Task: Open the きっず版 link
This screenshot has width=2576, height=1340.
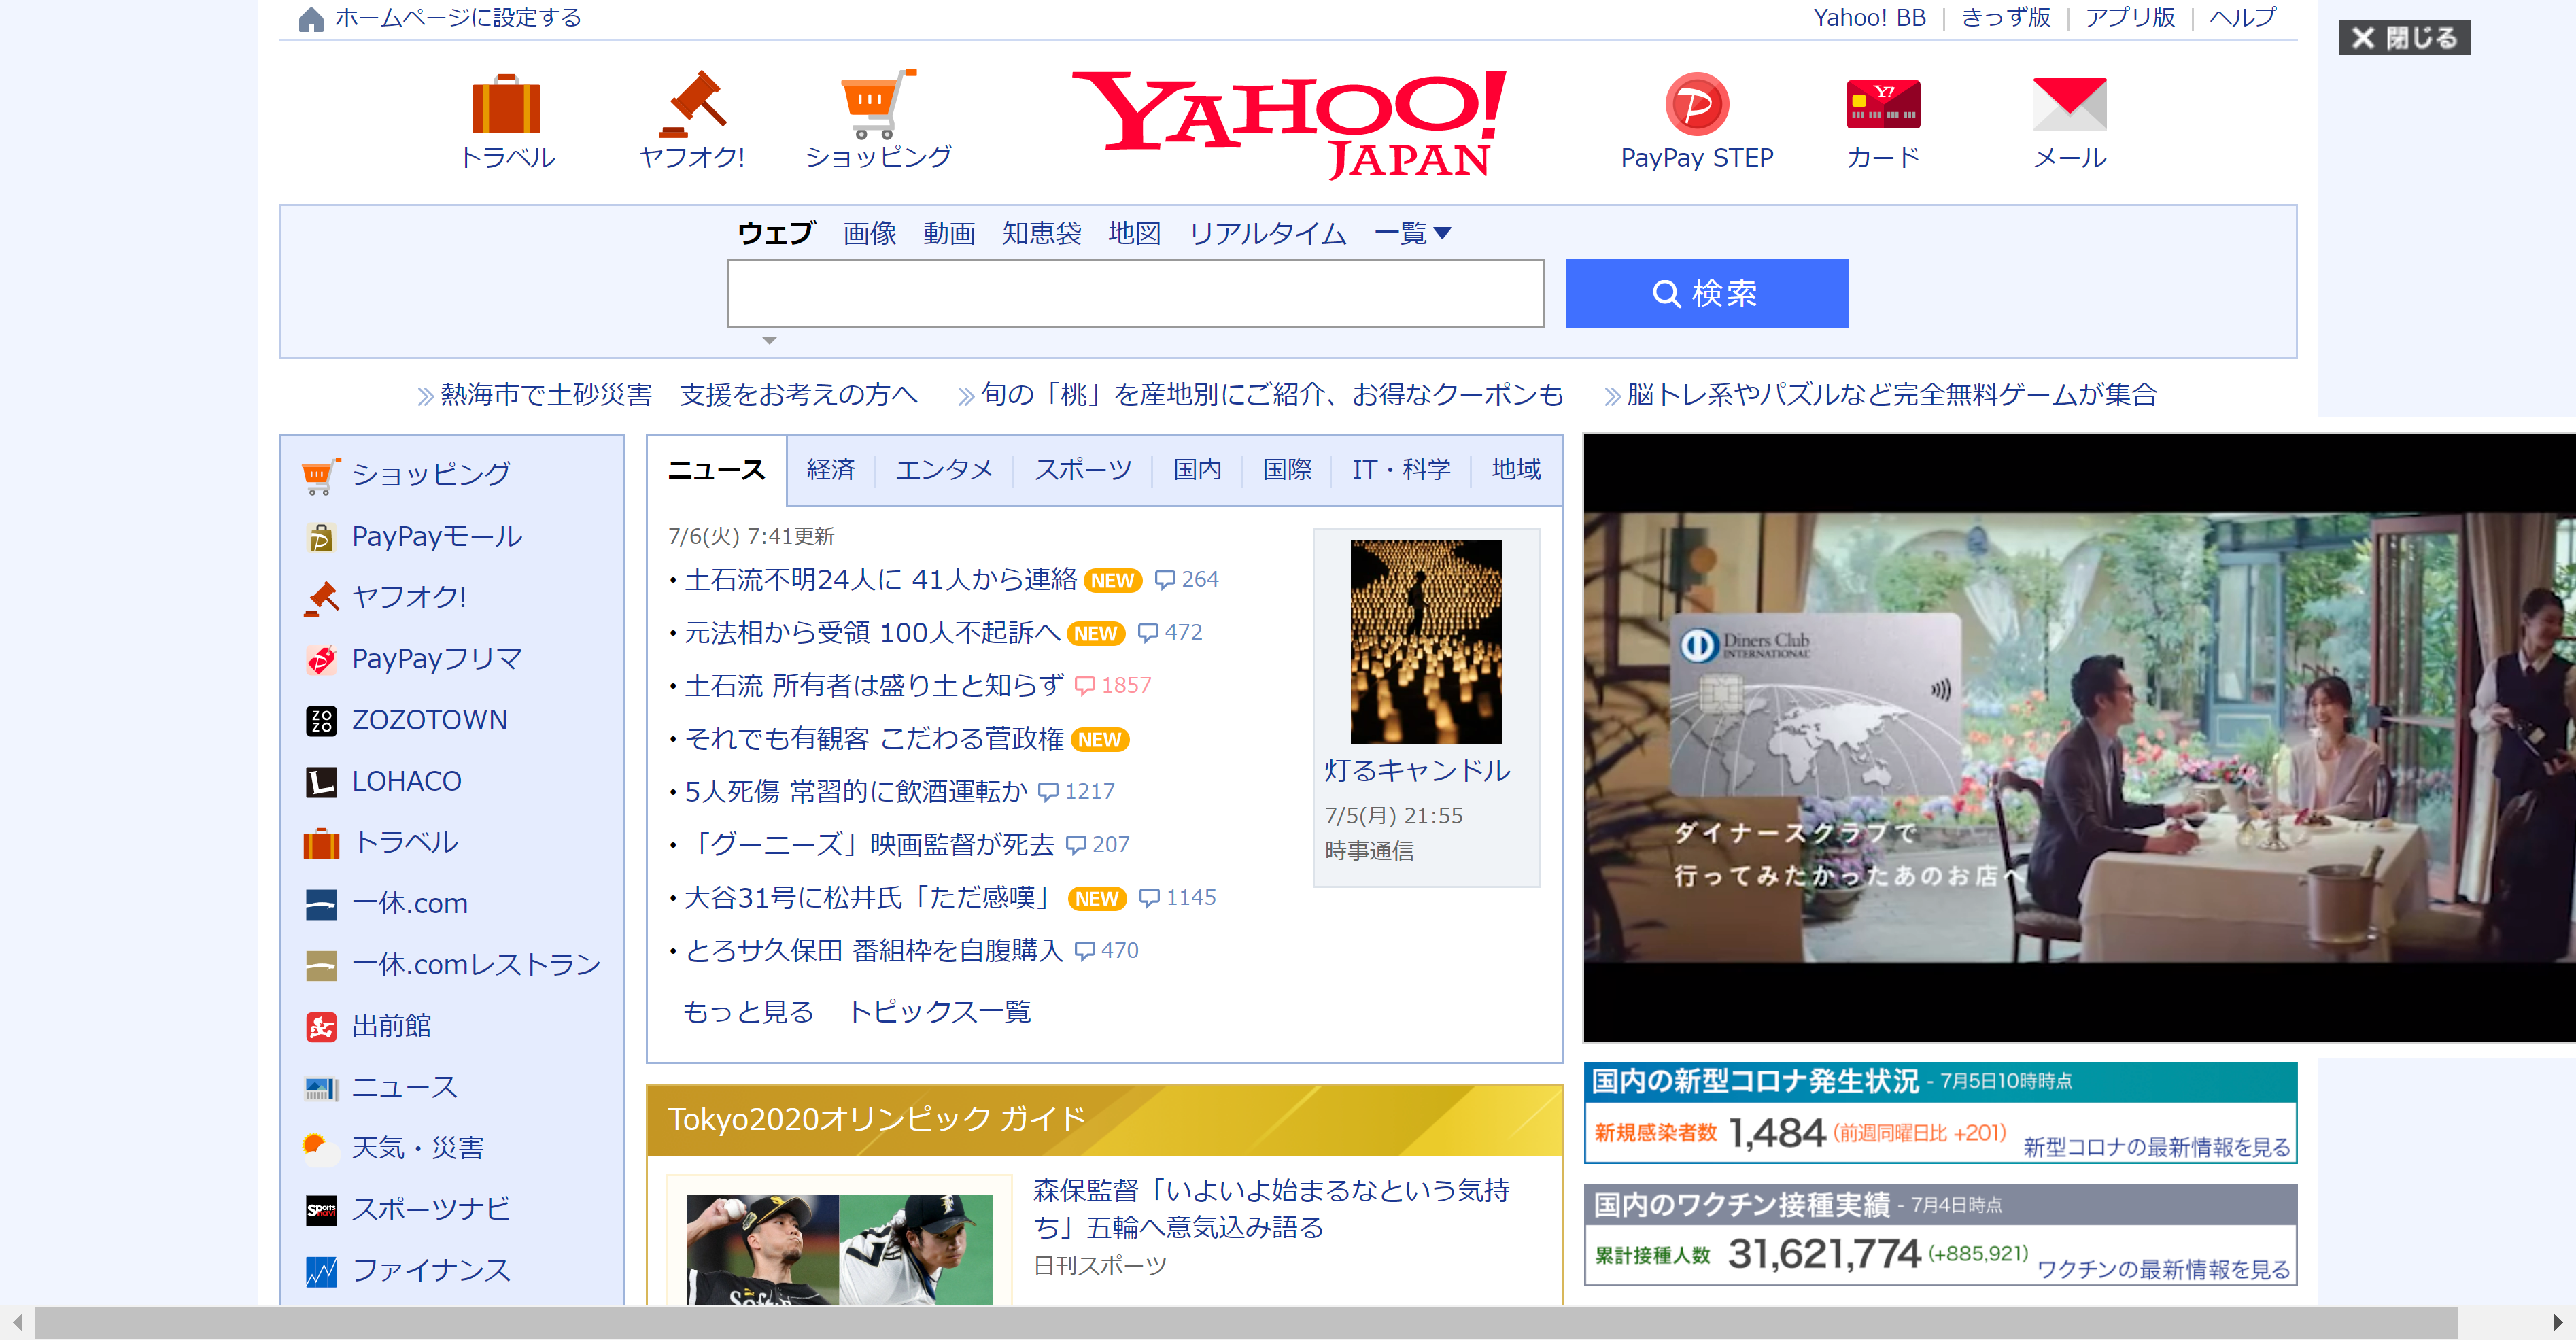Action: [2005, 17]
